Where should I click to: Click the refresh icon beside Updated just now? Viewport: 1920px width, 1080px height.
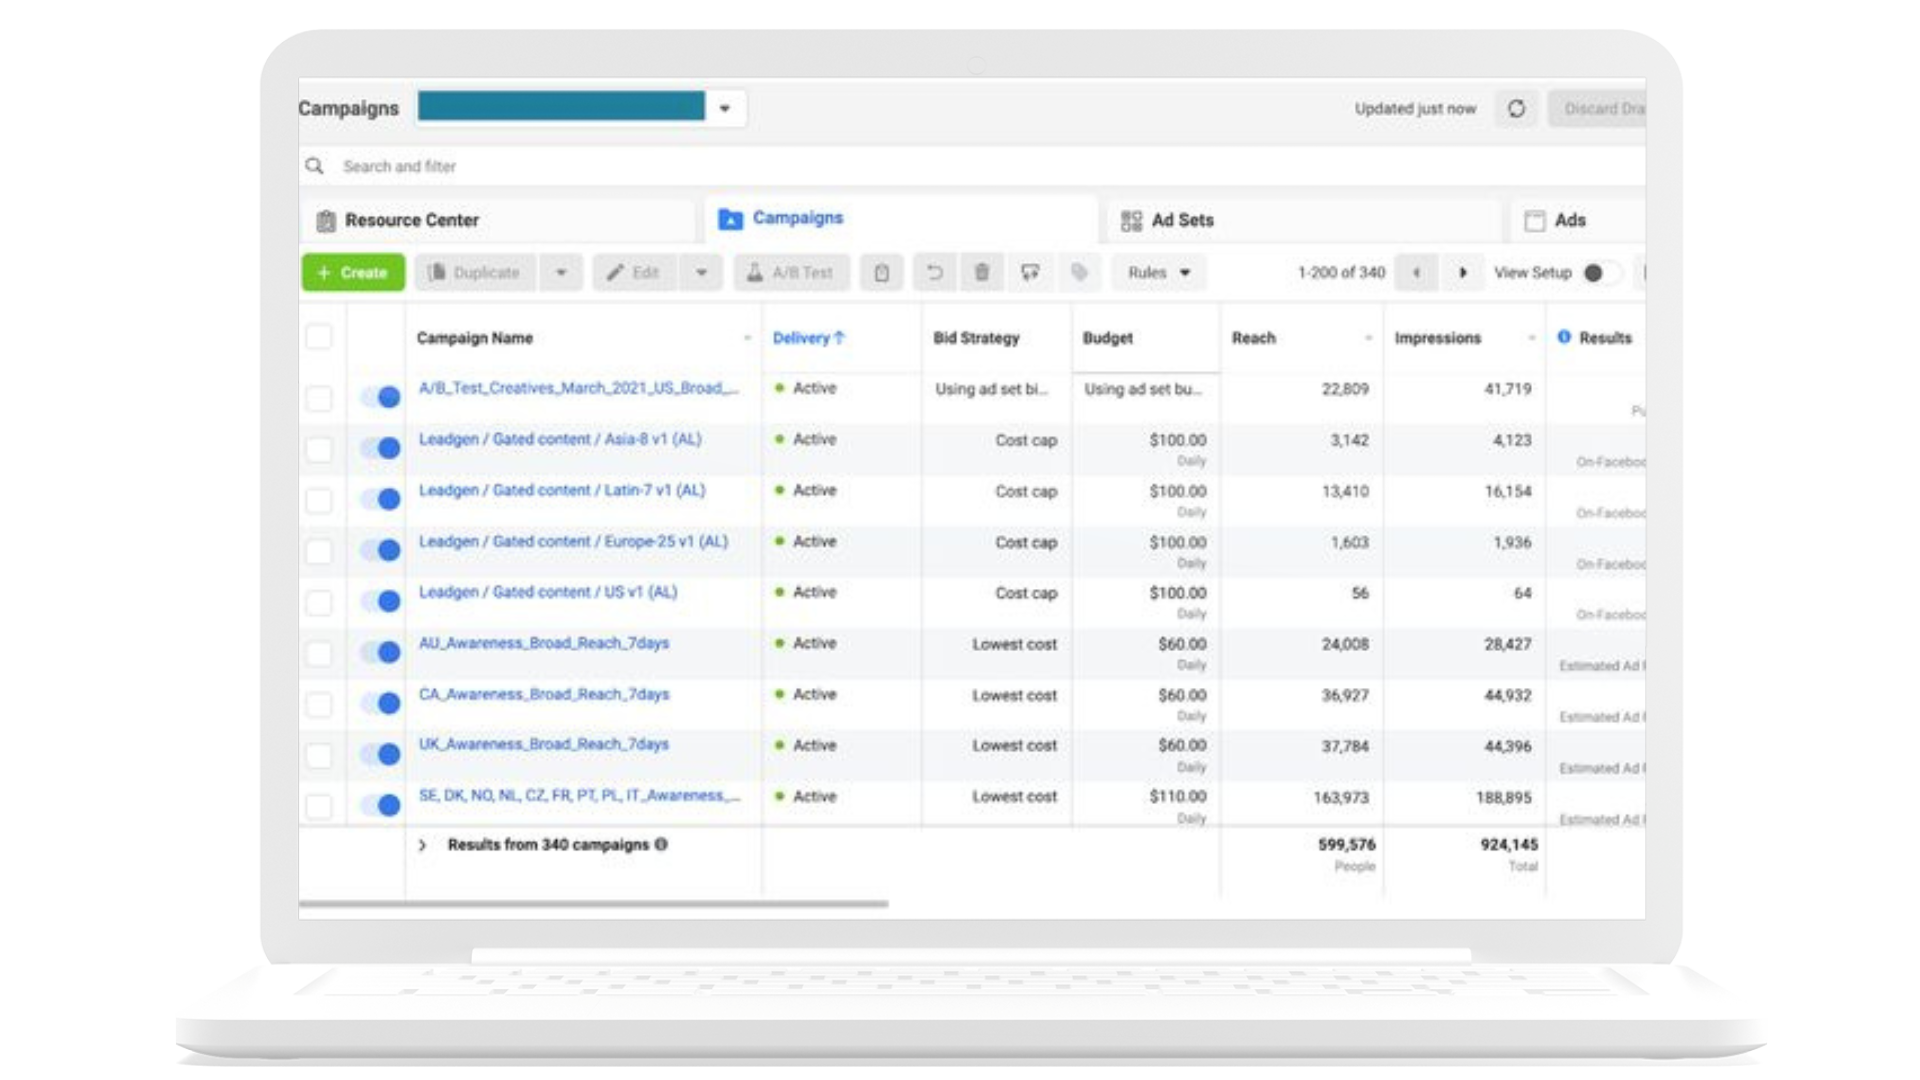[1516, 108]
